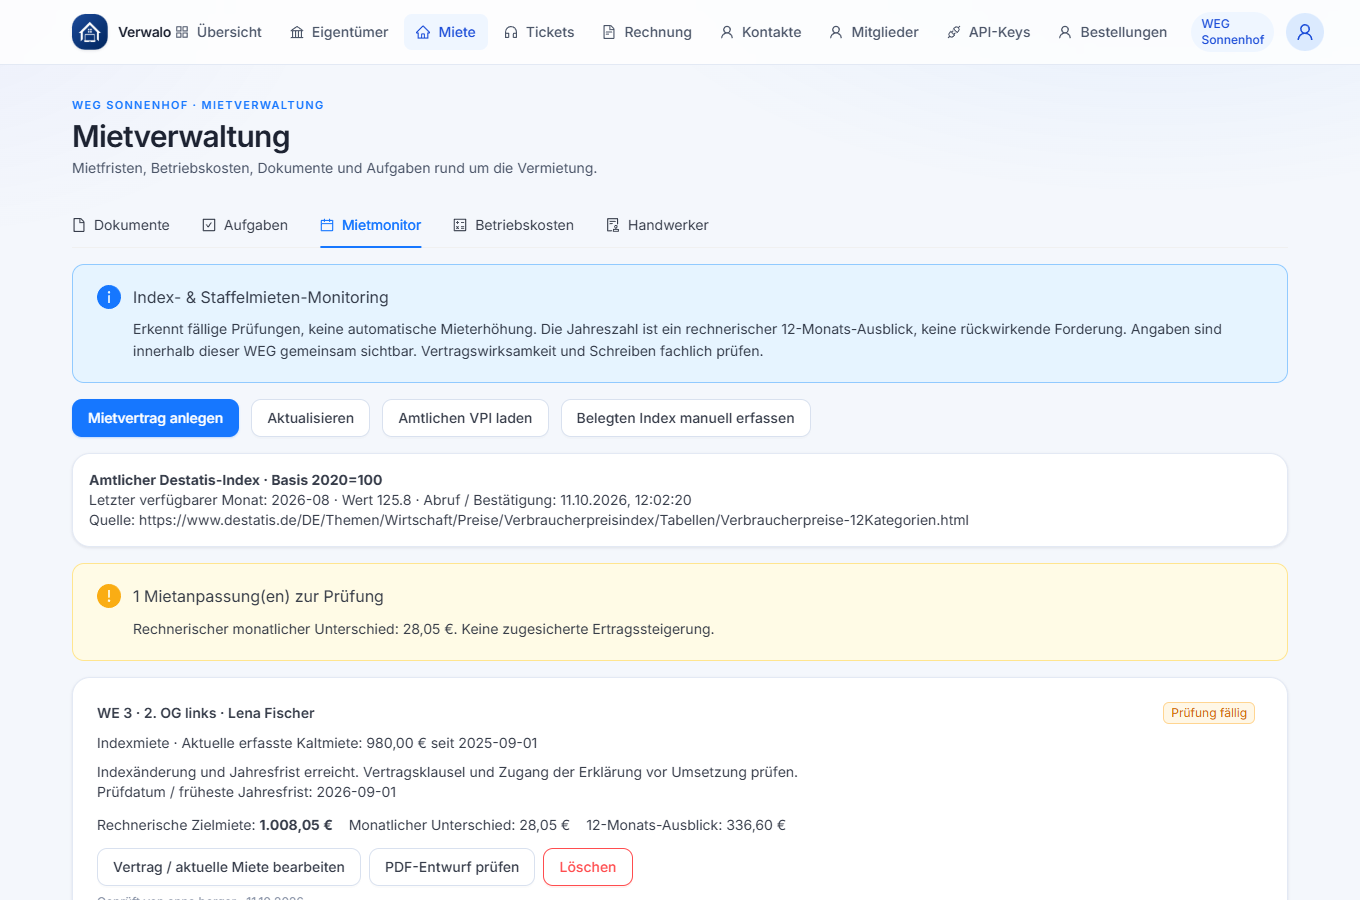The height and width of the screenshot is (900, 1360).
Task: Open Mitglieder navigation item
Action: tap(874, 32)
